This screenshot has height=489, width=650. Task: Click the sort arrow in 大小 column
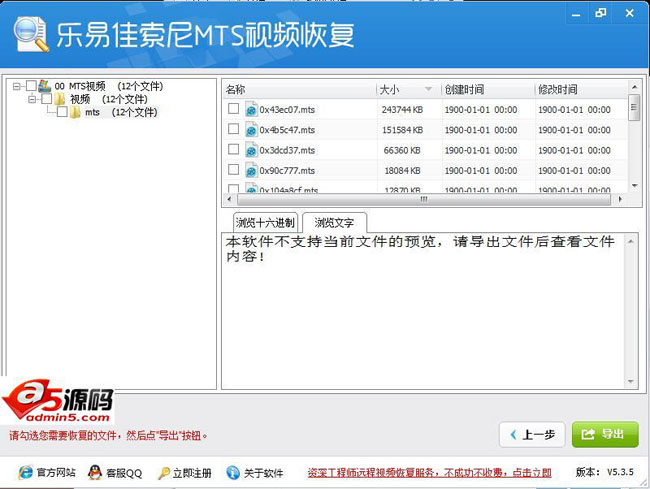429,89
